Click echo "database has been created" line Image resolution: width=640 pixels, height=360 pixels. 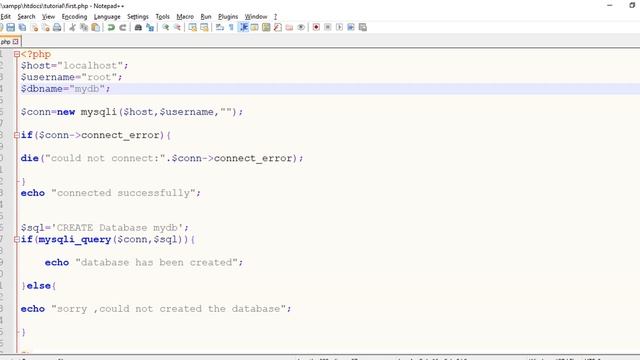tap(144, 262)
